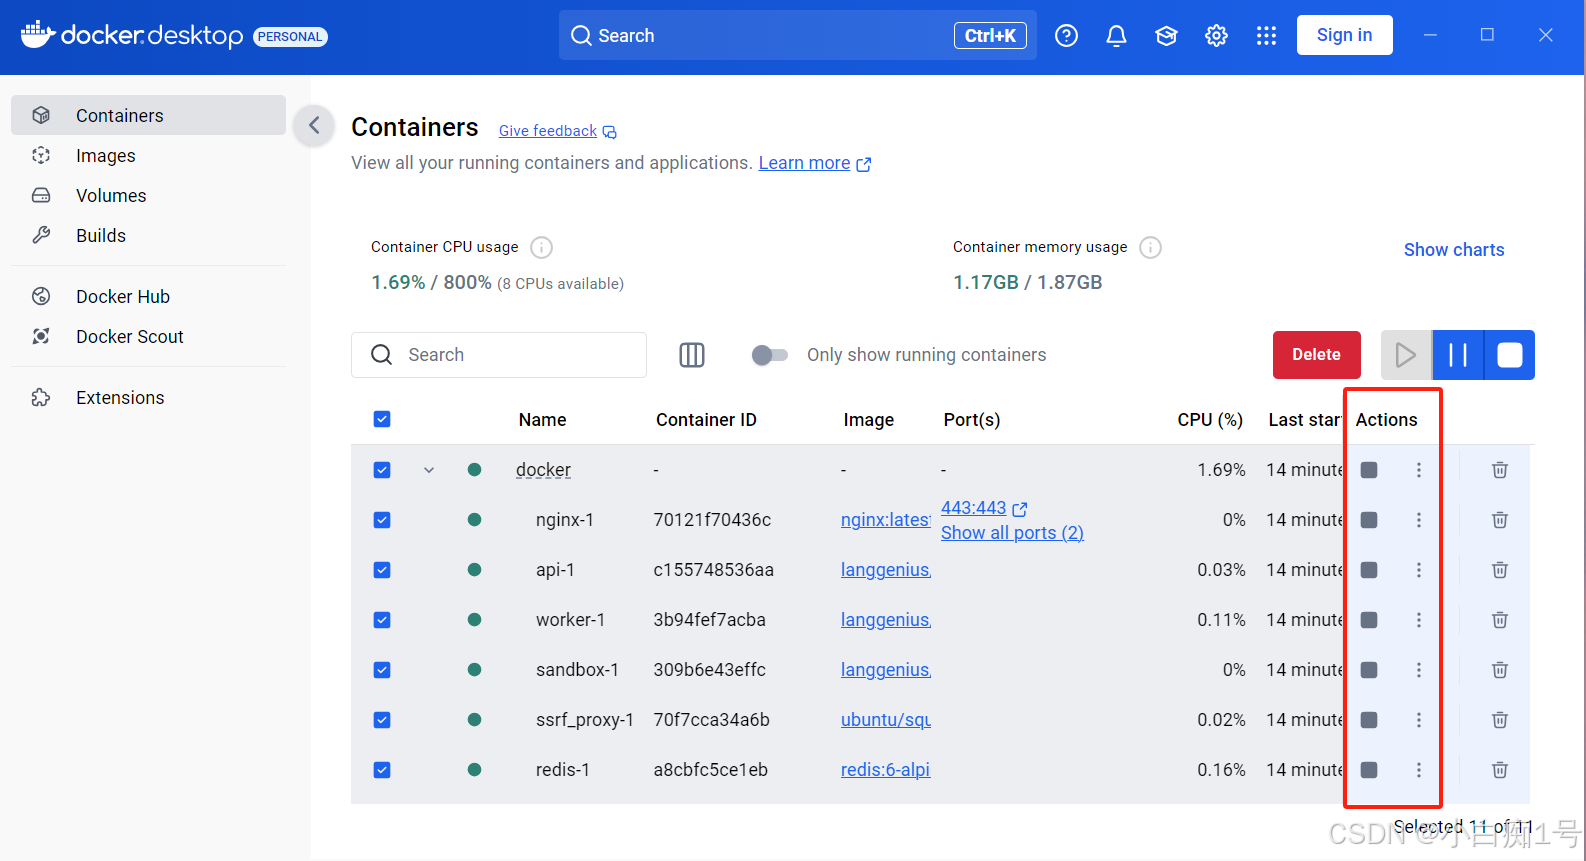Uncheck the sandbox-1 checkbox

382,670
